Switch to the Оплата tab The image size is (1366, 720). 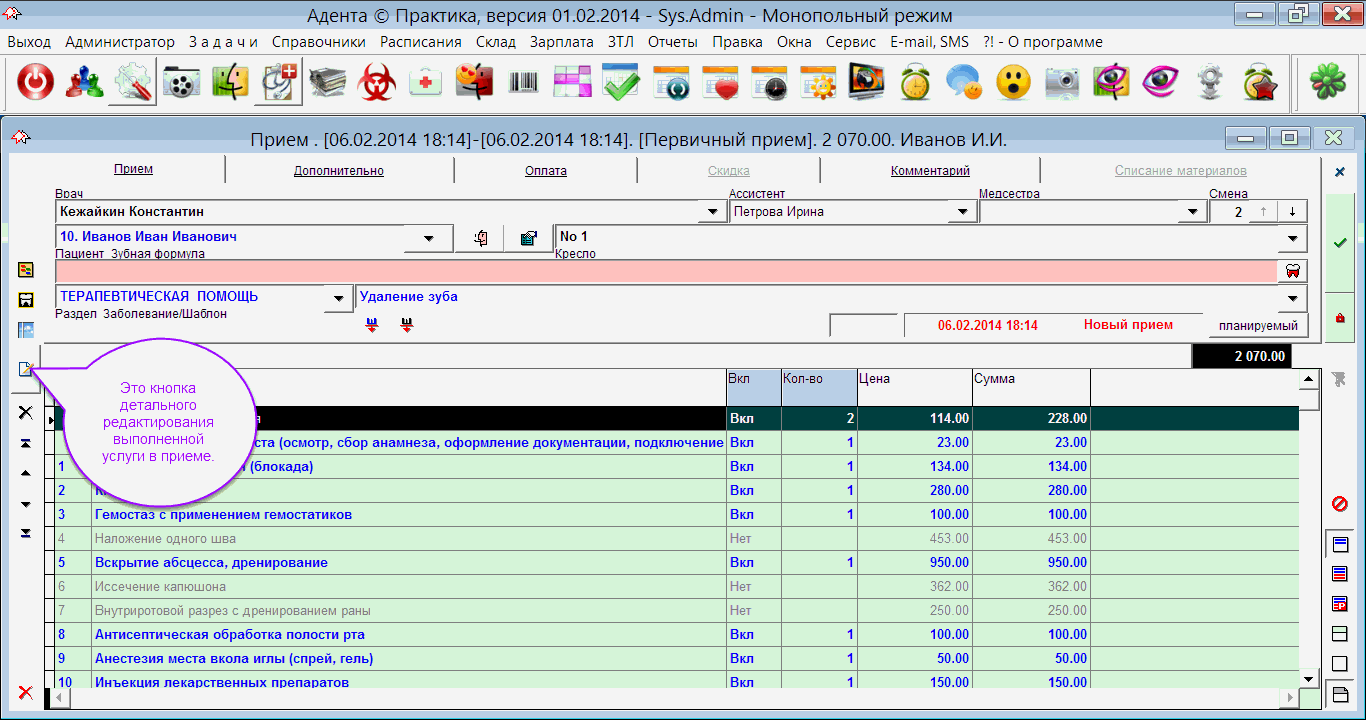tap(546, 171)
